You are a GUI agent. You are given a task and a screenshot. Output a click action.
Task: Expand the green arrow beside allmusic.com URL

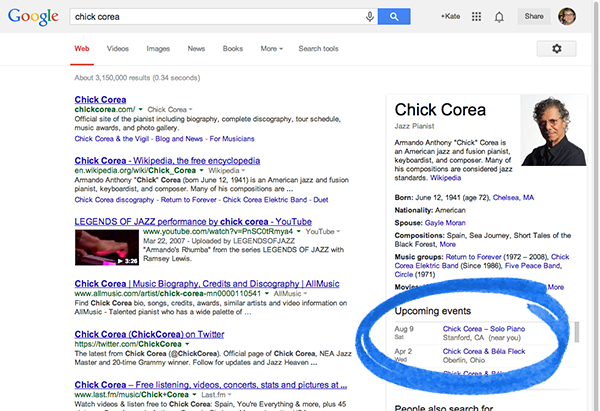(x=267, y=294)
